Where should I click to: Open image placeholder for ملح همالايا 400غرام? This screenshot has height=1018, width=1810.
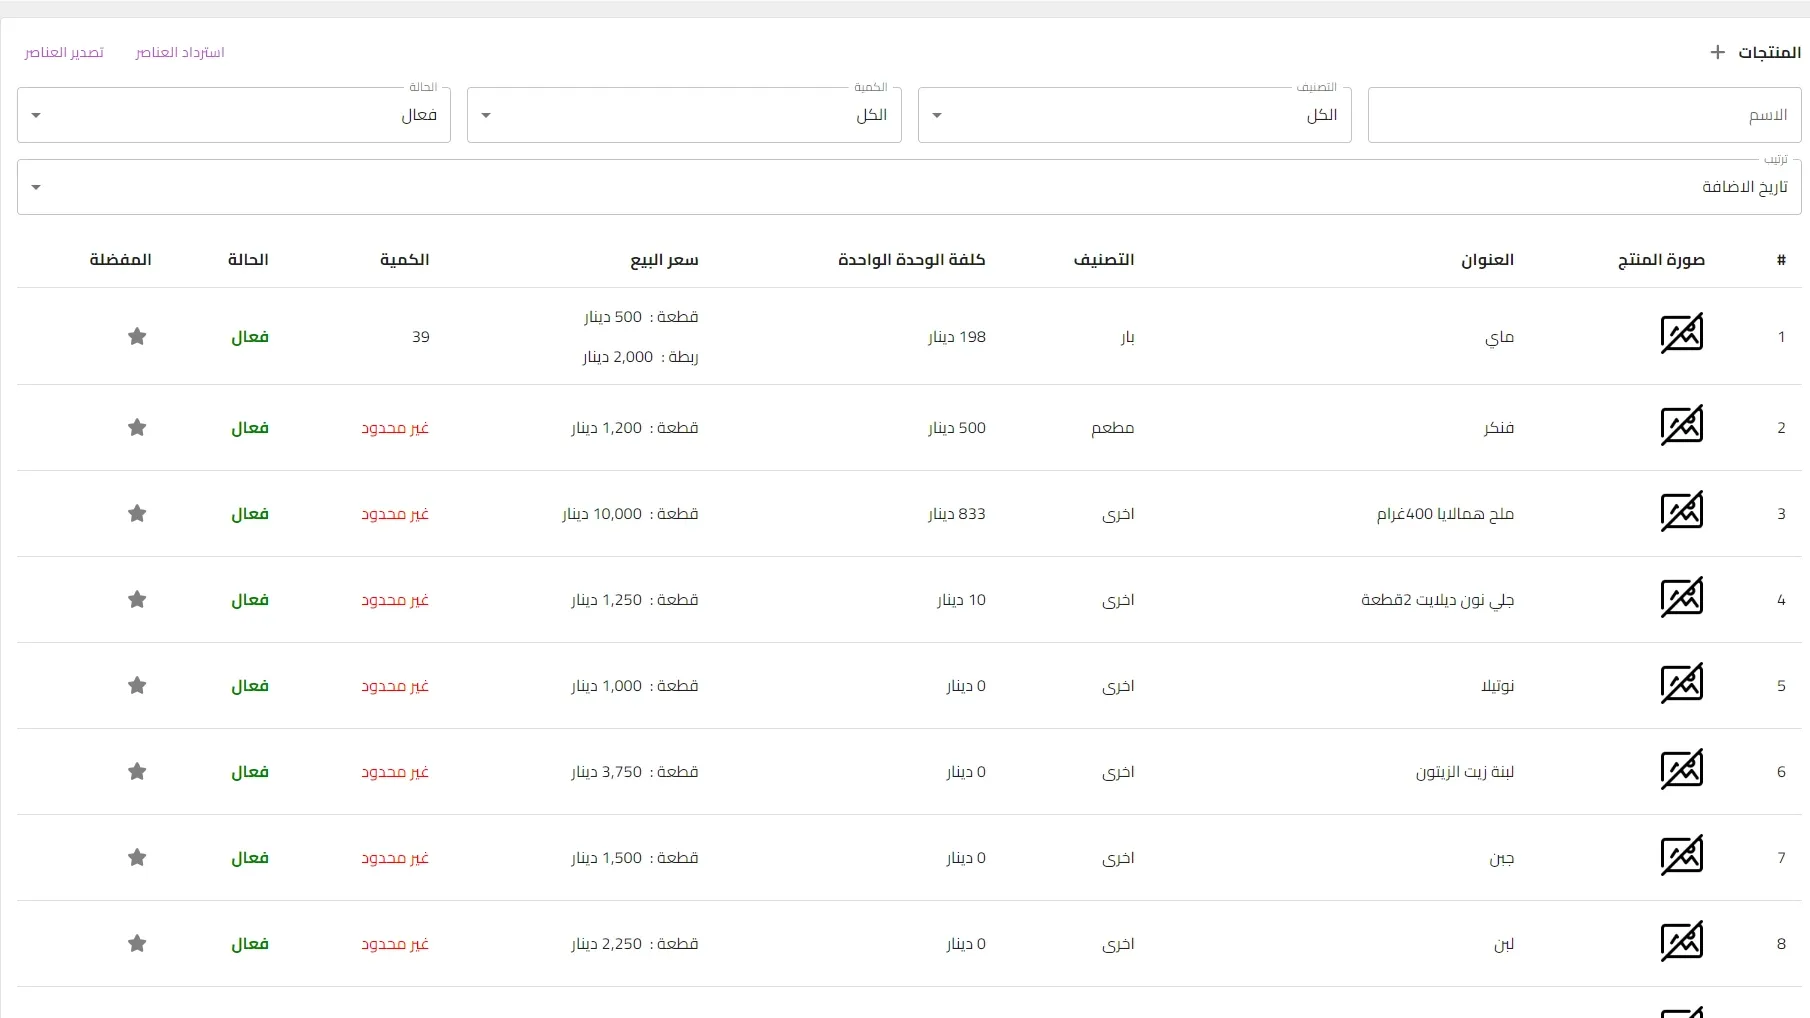(x=1681, y=512)
